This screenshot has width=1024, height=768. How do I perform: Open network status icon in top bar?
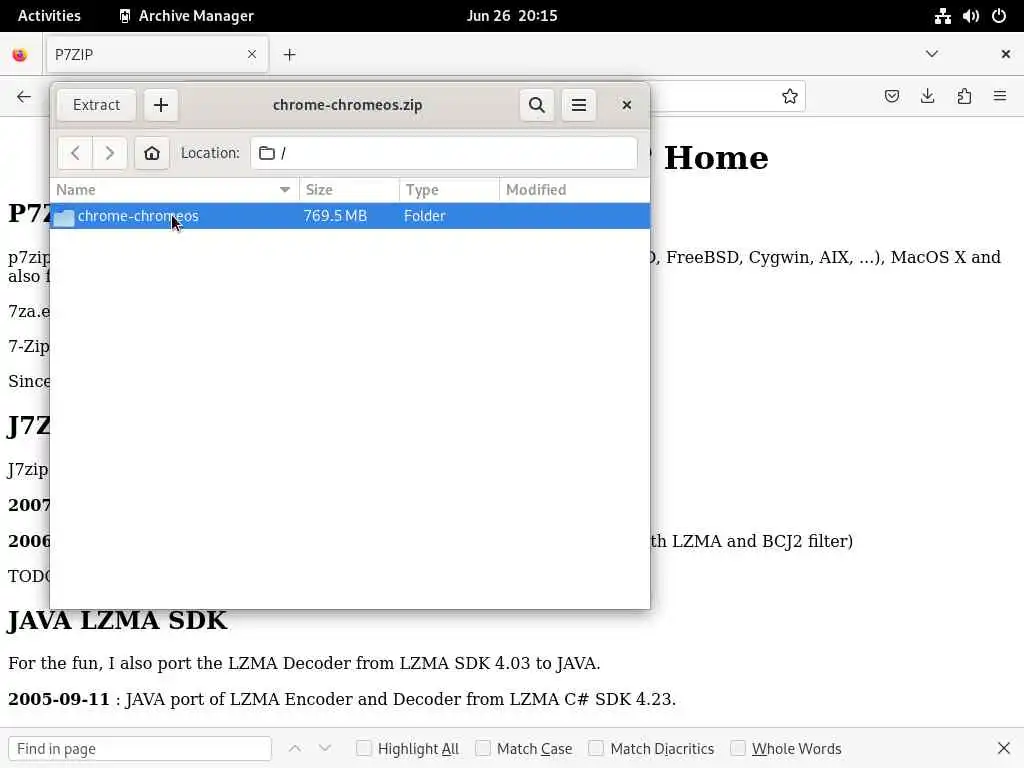click(942, 16)
